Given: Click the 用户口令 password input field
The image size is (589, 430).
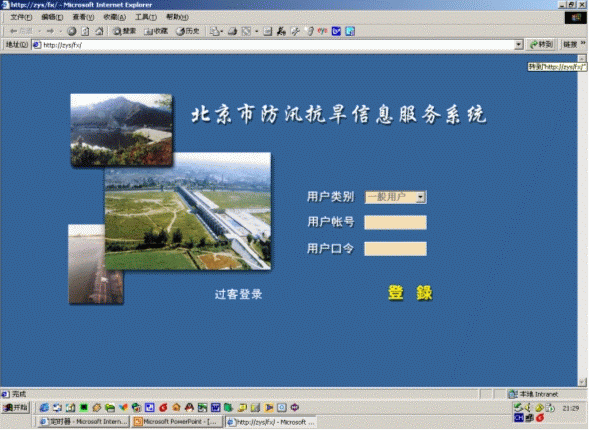Looking at the screenshot, I should click(x=395, y=249).
